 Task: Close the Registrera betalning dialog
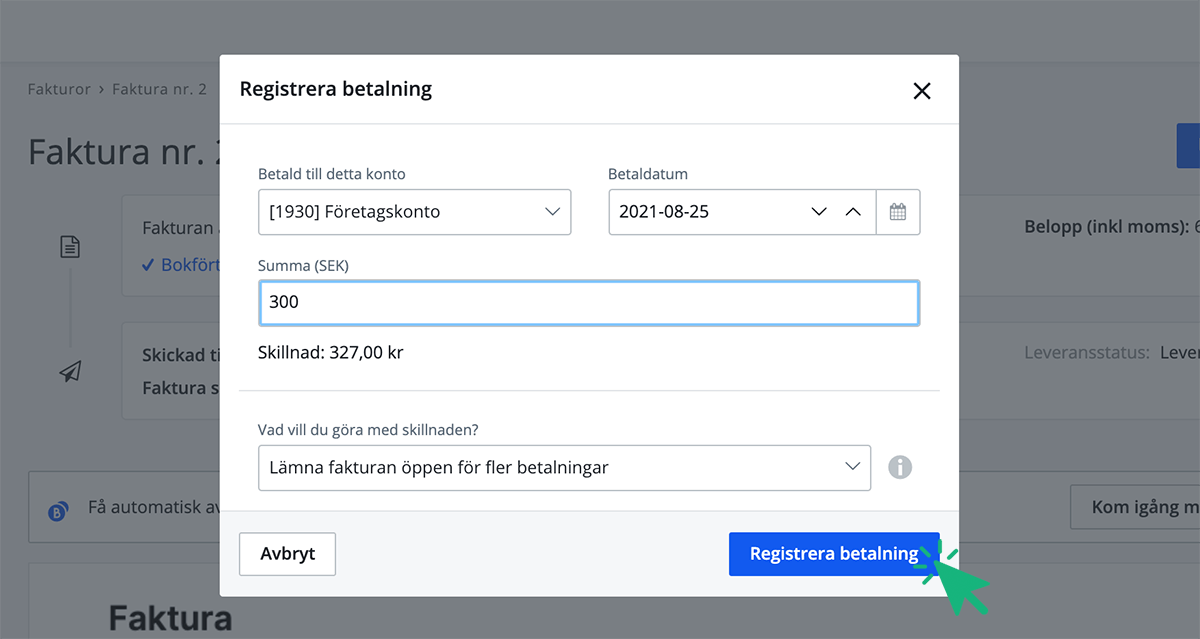[921, 90]
